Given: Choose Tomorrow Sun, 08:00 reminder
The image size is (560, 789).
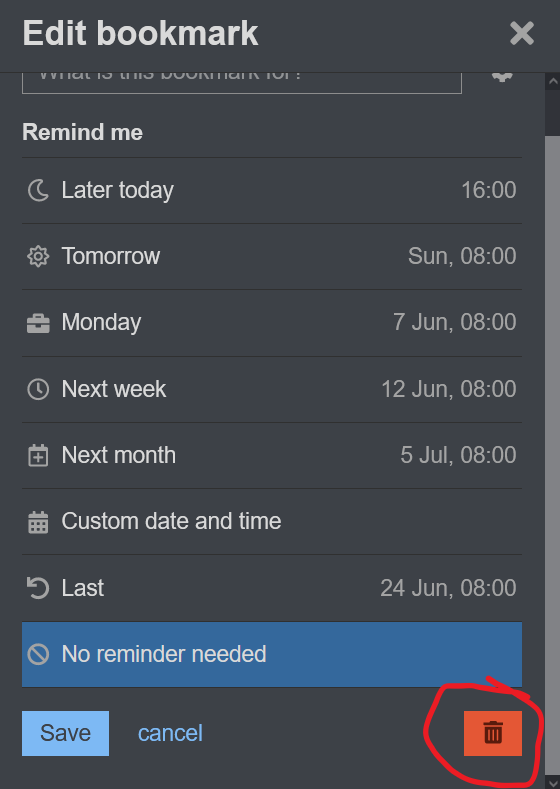Looking at the screenshot, I should [x=272, y=257].
